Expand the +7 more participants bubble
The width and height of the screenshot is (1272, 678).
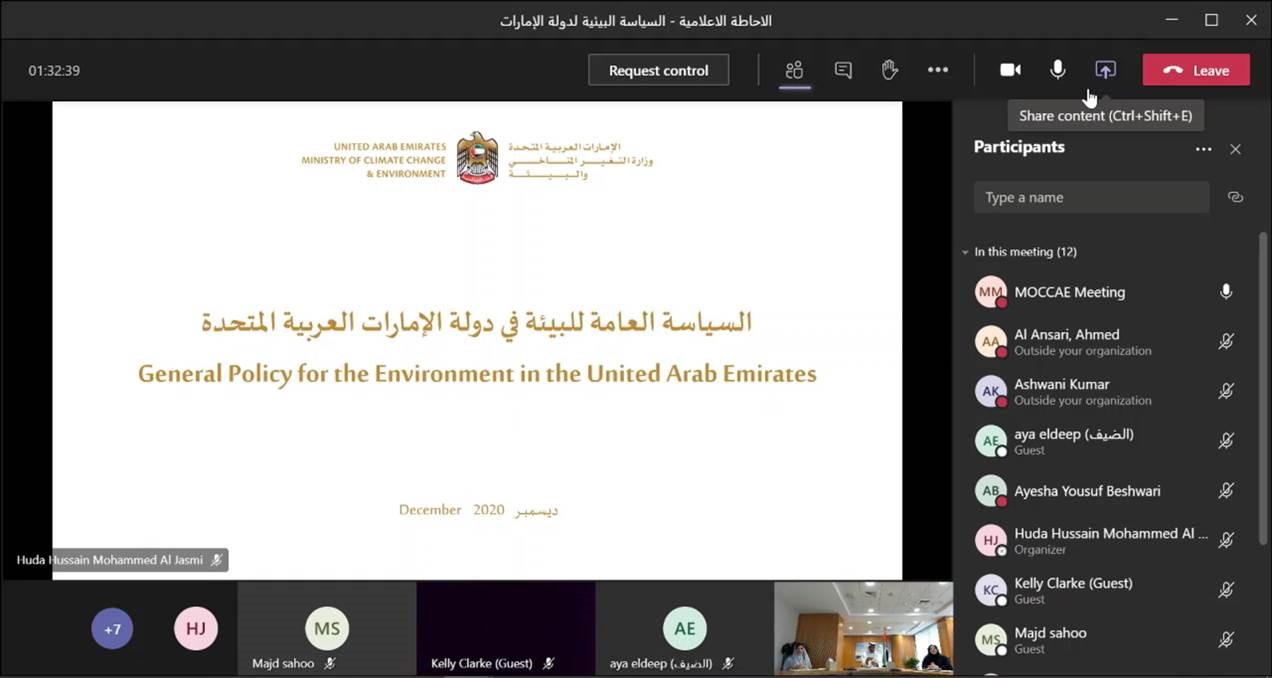pos(112,629)
